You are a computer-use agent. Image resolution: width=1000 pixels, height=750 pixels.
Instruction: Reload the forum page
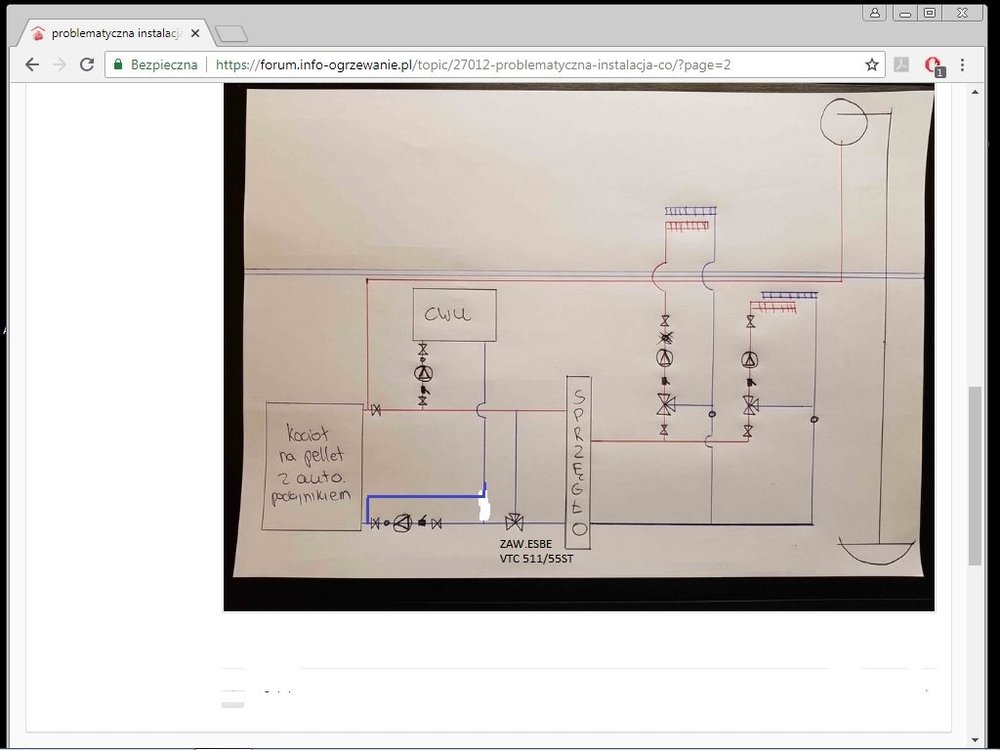tap(87, 64)
